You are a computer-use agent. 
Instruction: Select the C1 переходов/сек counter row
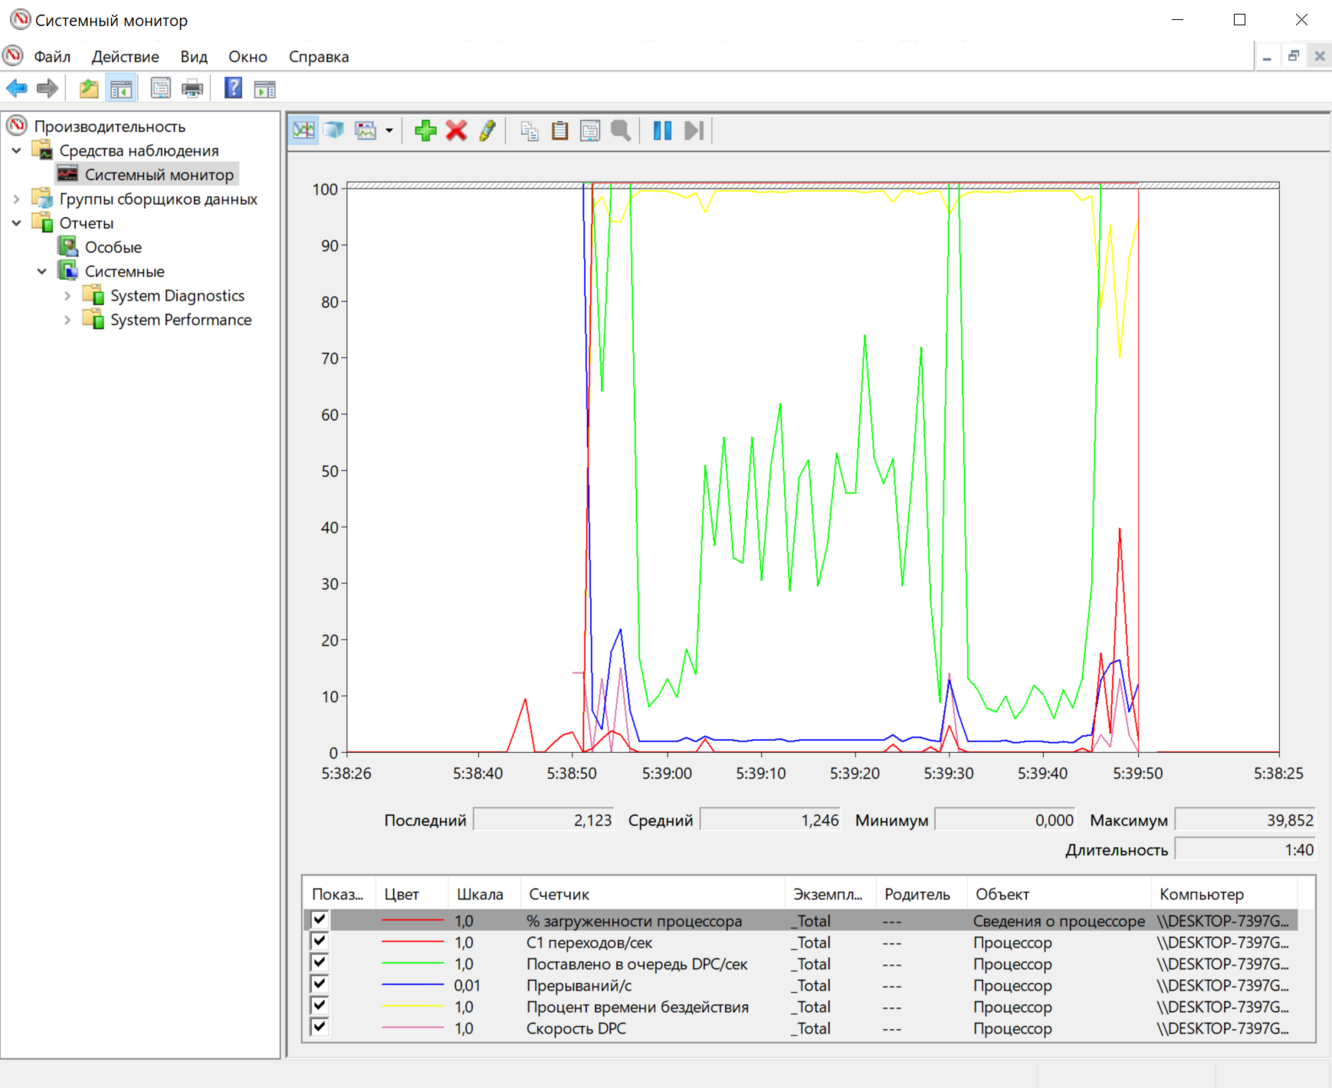(x=589, y=943)
